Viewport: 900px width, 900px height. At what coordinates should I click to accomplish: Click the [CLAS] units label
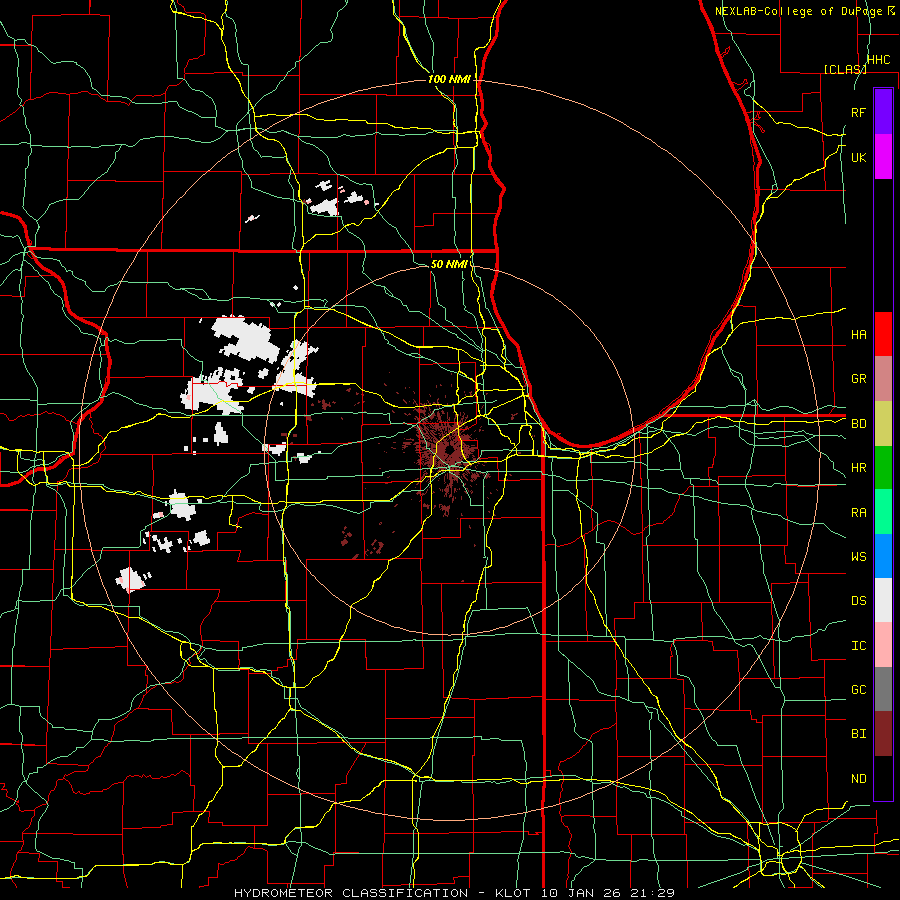[x=845, y=69]
